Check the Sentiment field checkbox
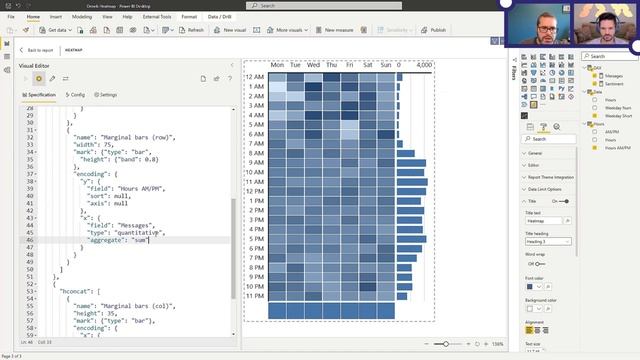Viewport: 640px width, 360px height. tap(594, 84)
